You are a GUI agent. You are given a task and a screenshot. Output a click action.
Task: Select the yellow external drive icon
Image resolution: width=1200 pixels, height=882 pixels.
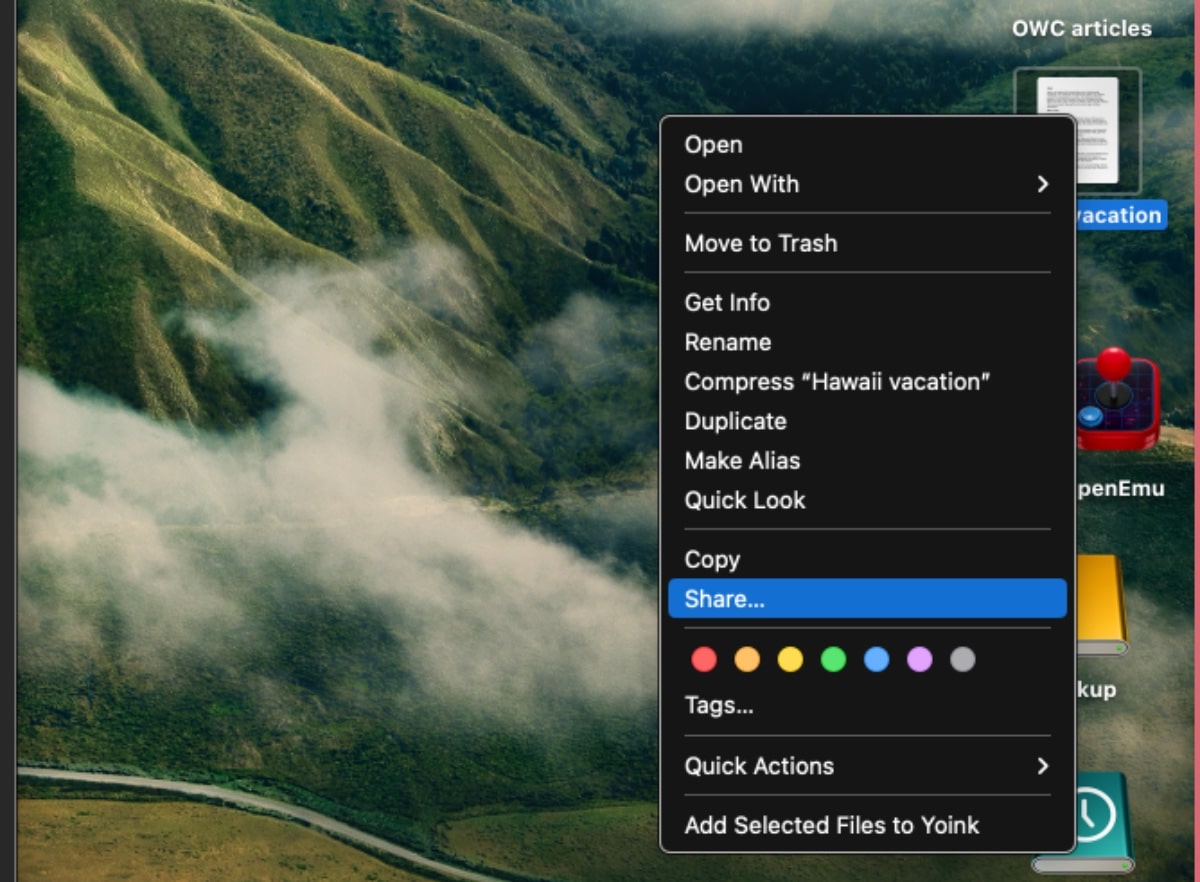pyautogui.click(x=1100, y=605)
